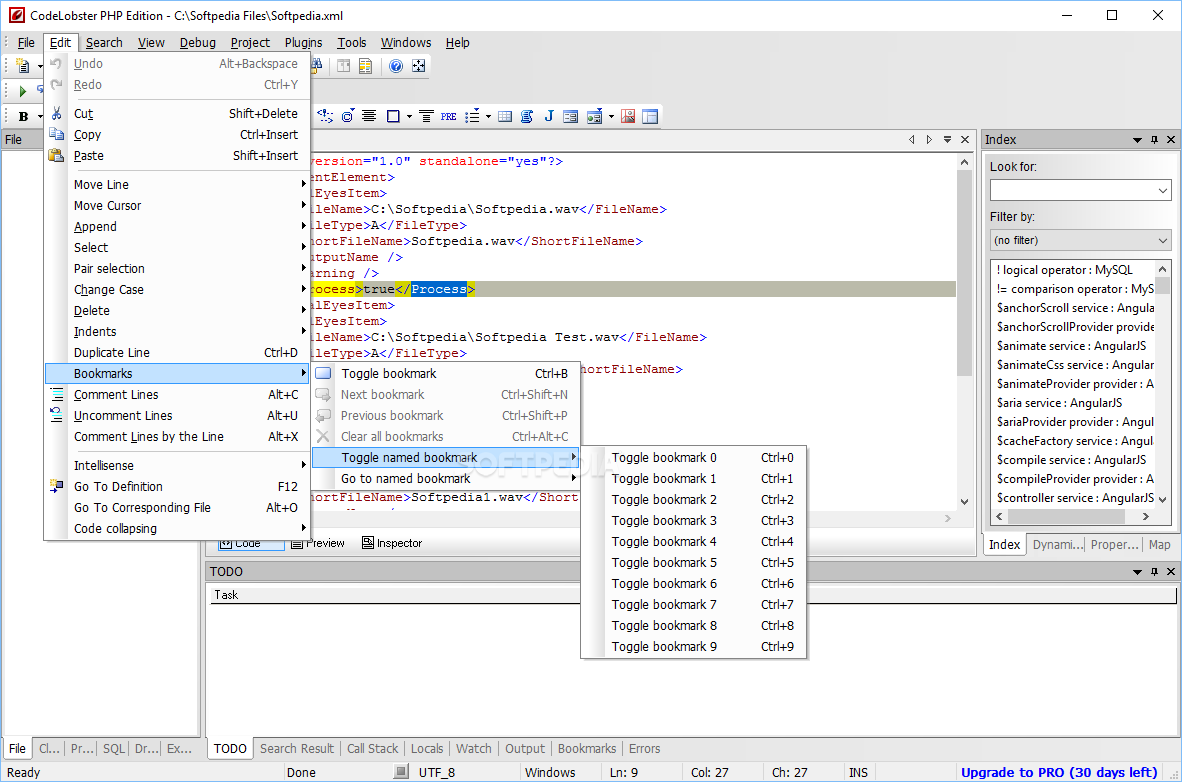Click the New file toolbar icon

(x=23, y=66)
